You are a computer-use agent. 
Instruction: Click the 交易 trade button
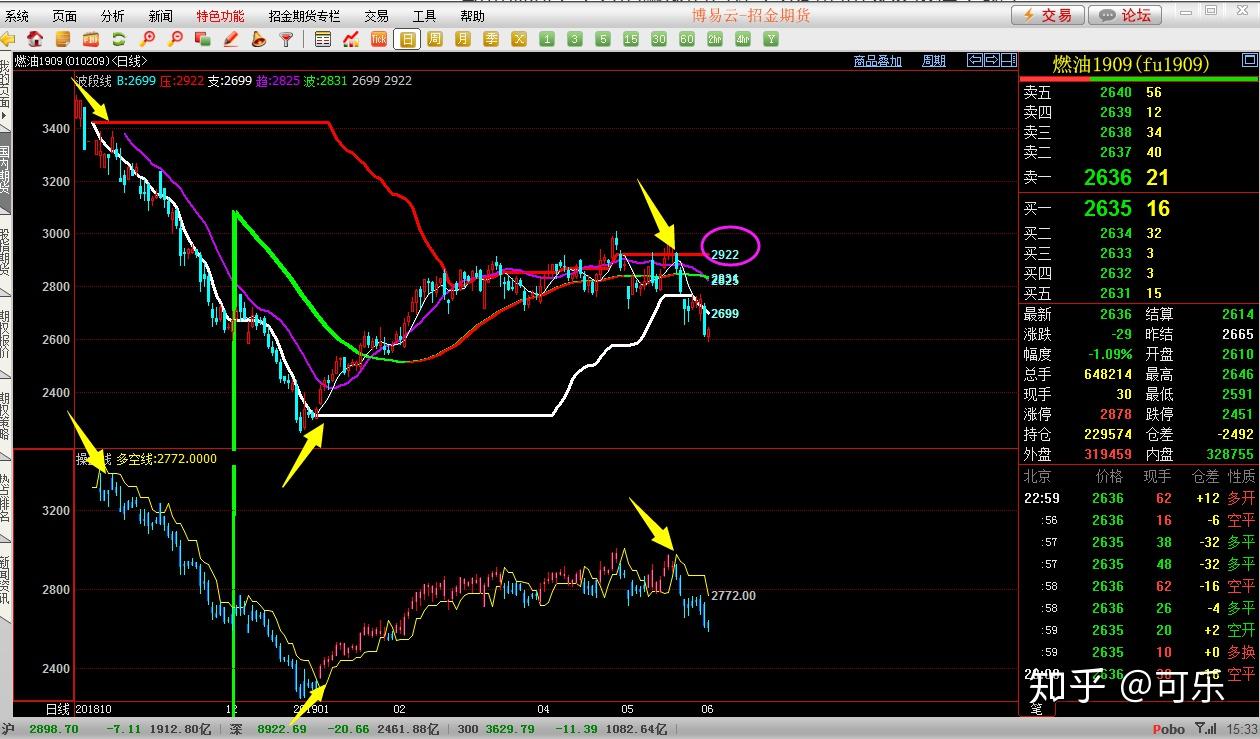coord(1046,15)
